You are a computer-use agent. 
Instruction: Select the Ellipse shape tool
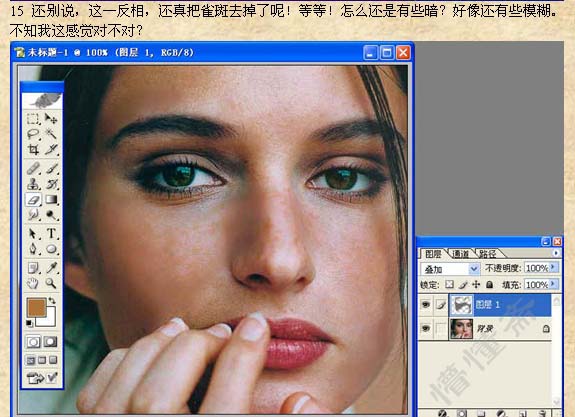[51, 249]
